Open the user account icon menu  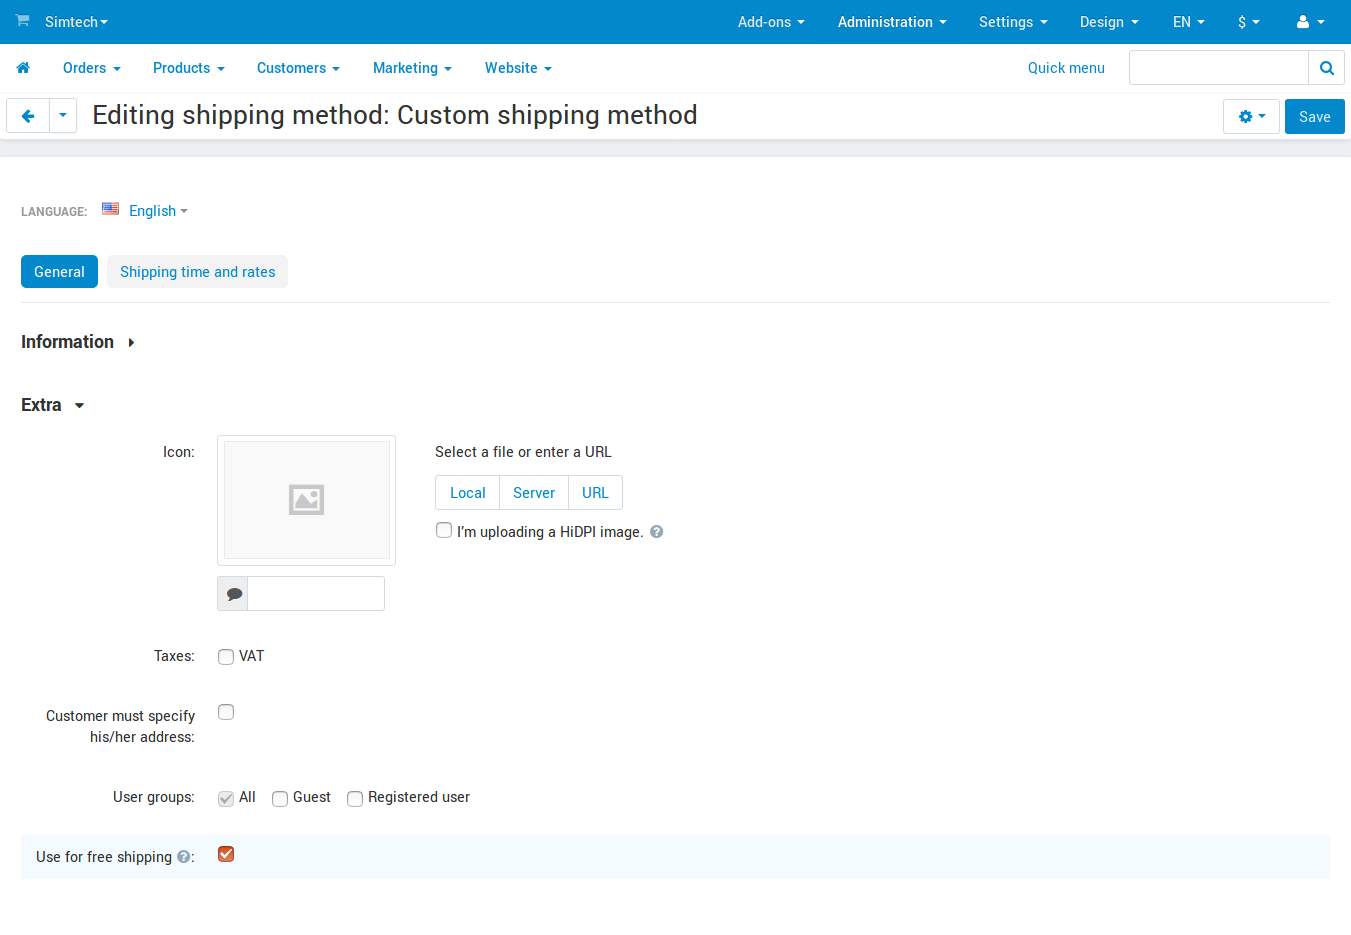(1310, 22)
